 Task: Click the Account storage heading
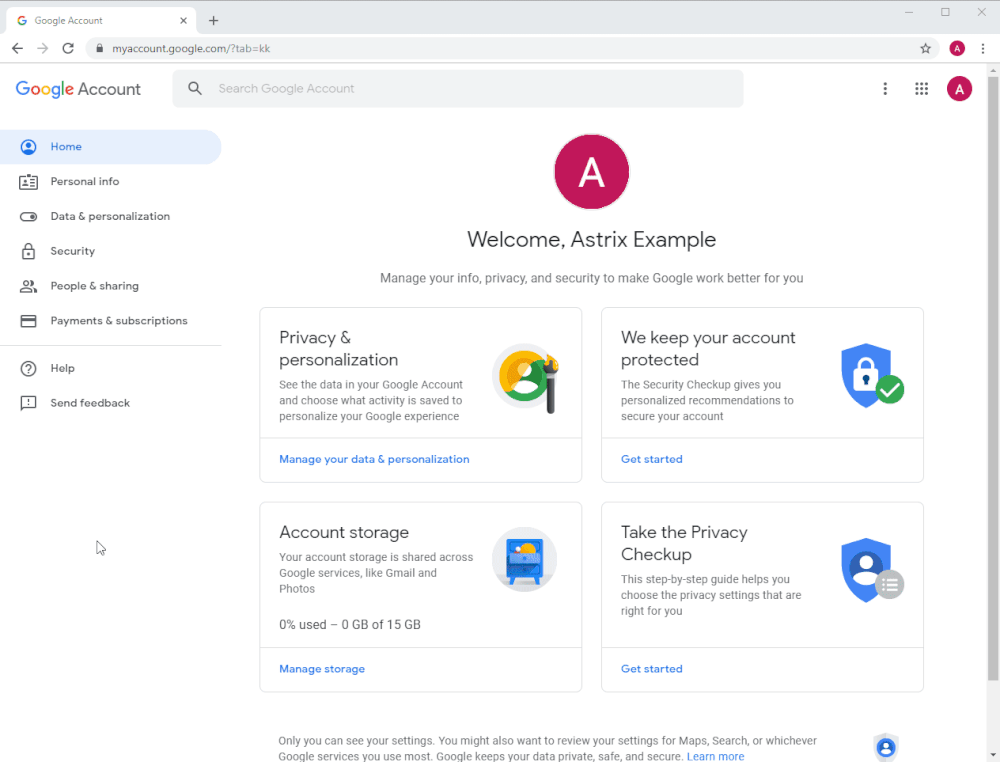[x=344, y=532]
